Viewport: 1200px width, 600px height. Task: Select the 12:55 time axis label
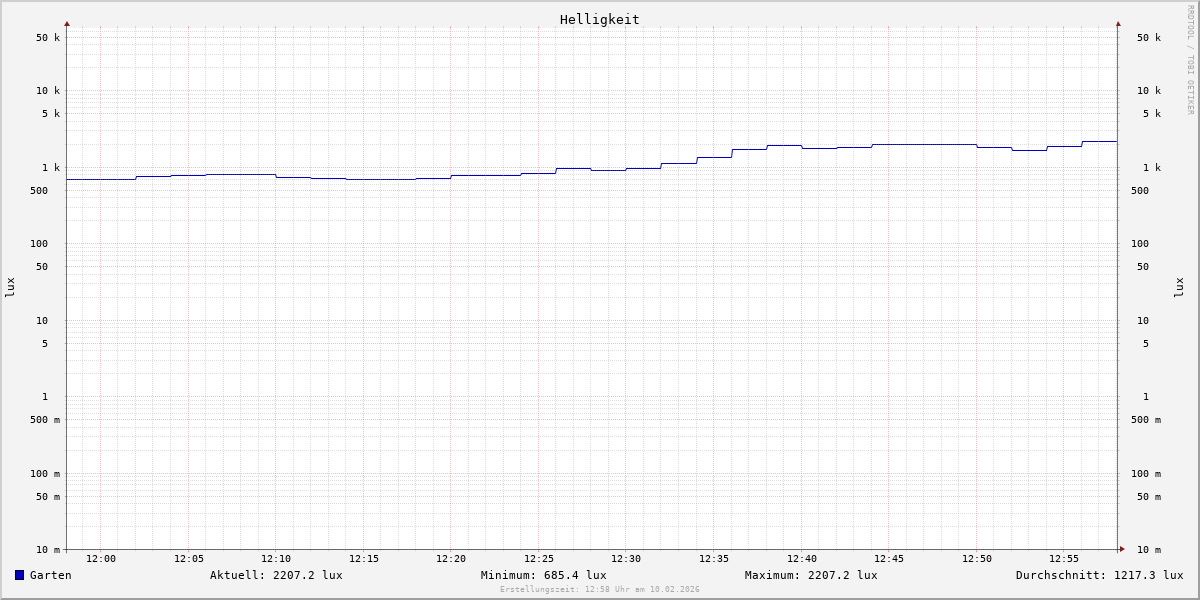point(1064,559)
